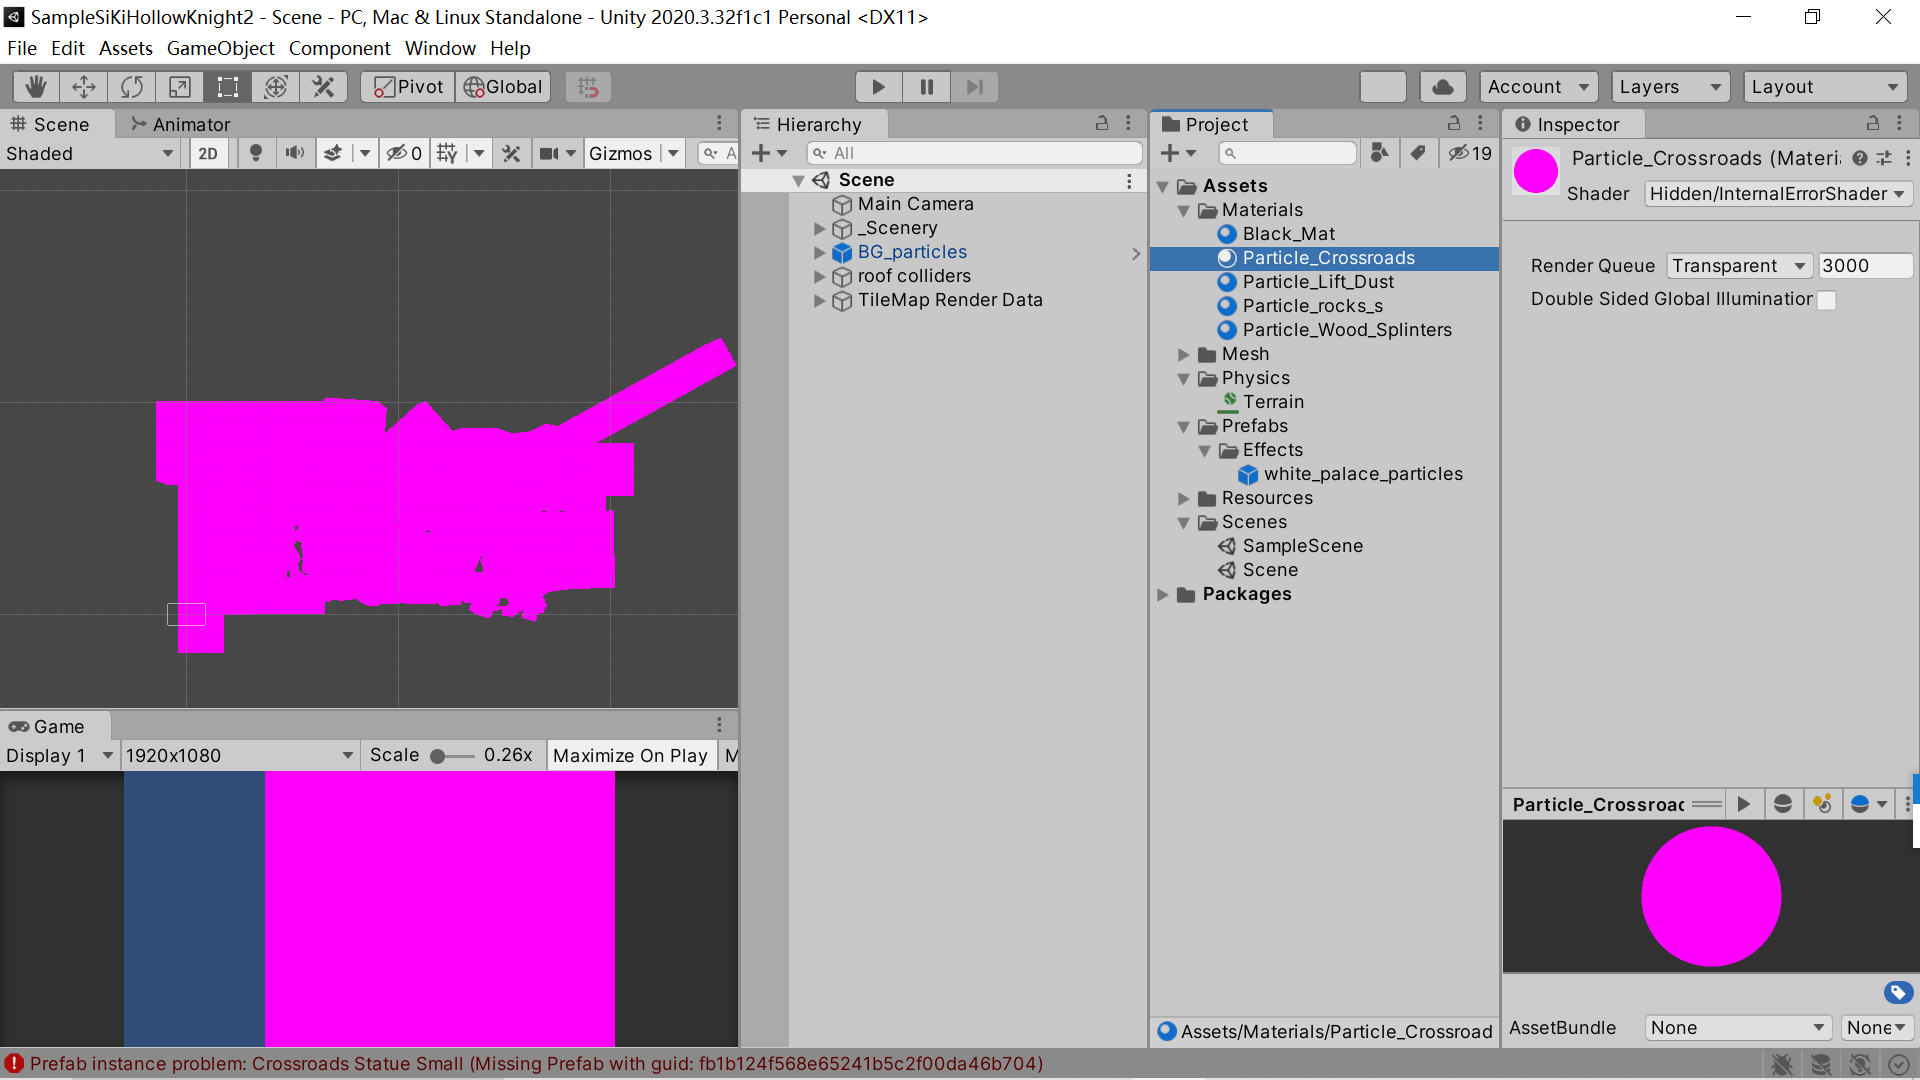
Task: Toggle hidden objects visibility in Scene
Action: pyautogui.click(x=405, y=153)
